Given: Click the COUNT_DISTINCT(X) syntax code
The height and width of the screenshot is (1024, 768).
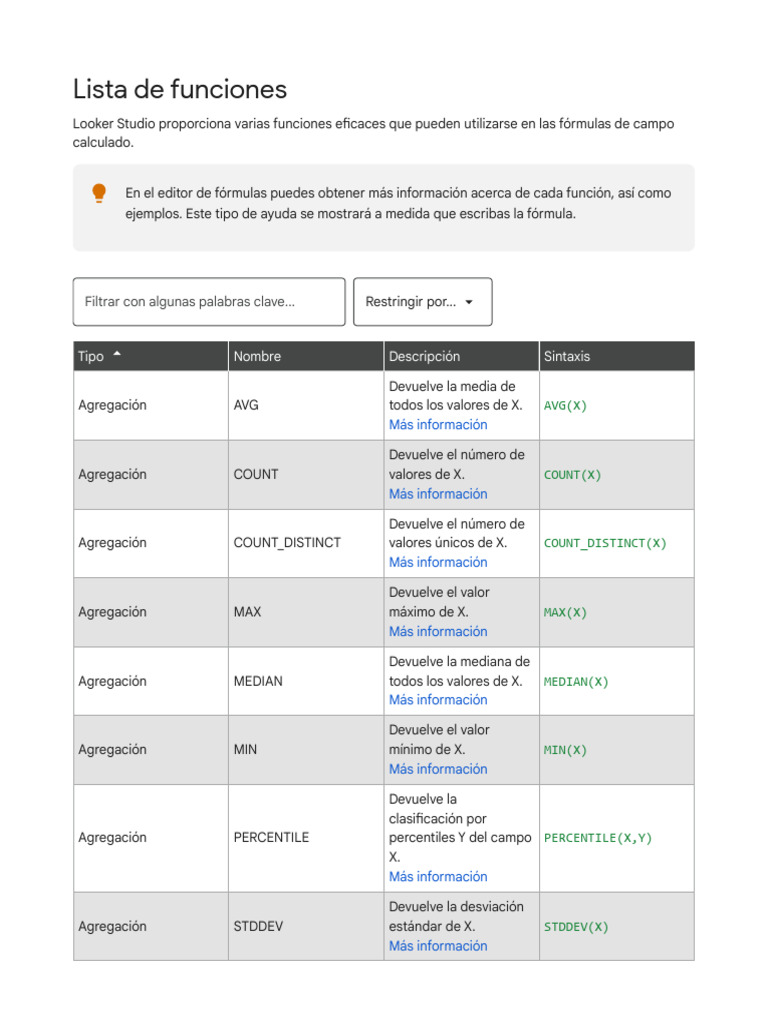Looking at the screenshot, I should pos(605,543).
